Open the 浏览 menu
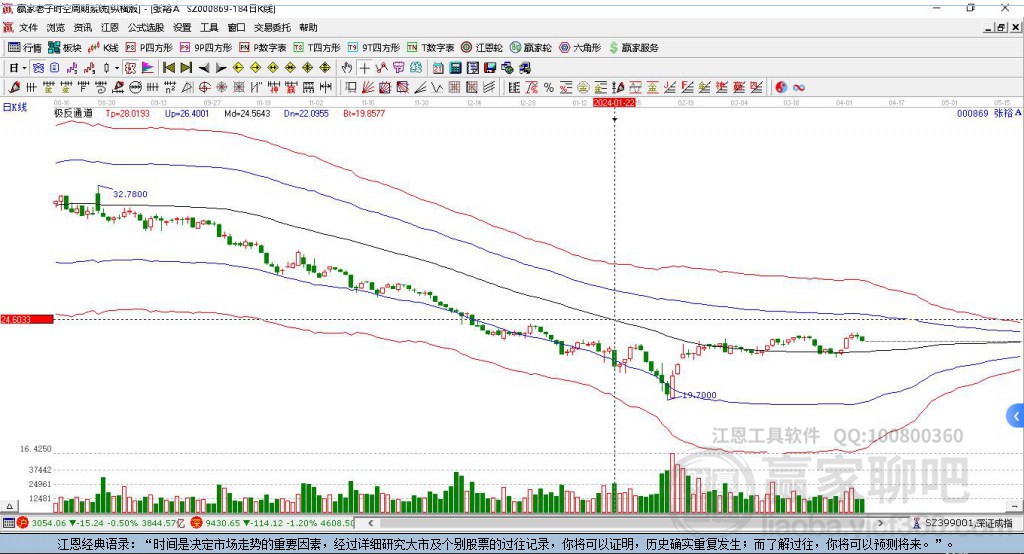Image resolution: width=1024 pixels, height=554 pixels. pyautogui.click(x=56, y=27)
